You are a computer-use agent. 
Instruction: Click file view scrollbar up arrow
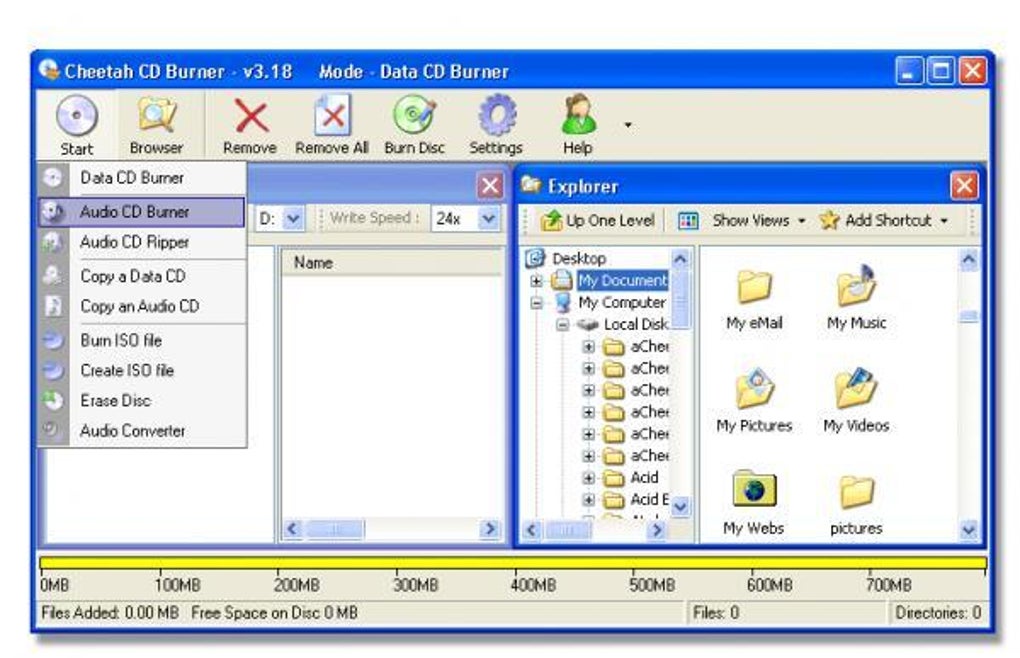point(969,259)
